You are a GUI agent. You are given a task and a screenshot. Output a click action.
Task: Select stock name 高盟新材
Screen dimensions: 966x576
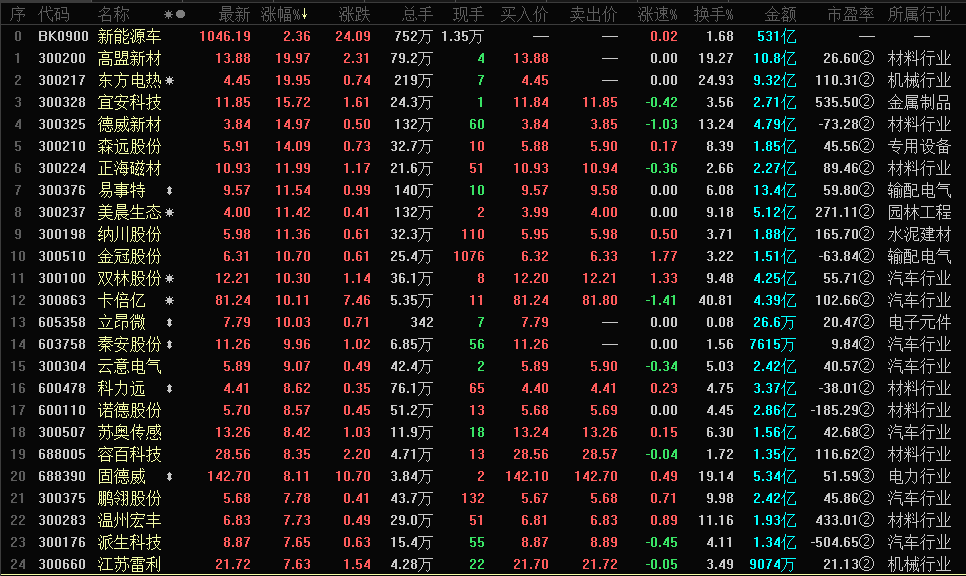click(x=129, y=59)
